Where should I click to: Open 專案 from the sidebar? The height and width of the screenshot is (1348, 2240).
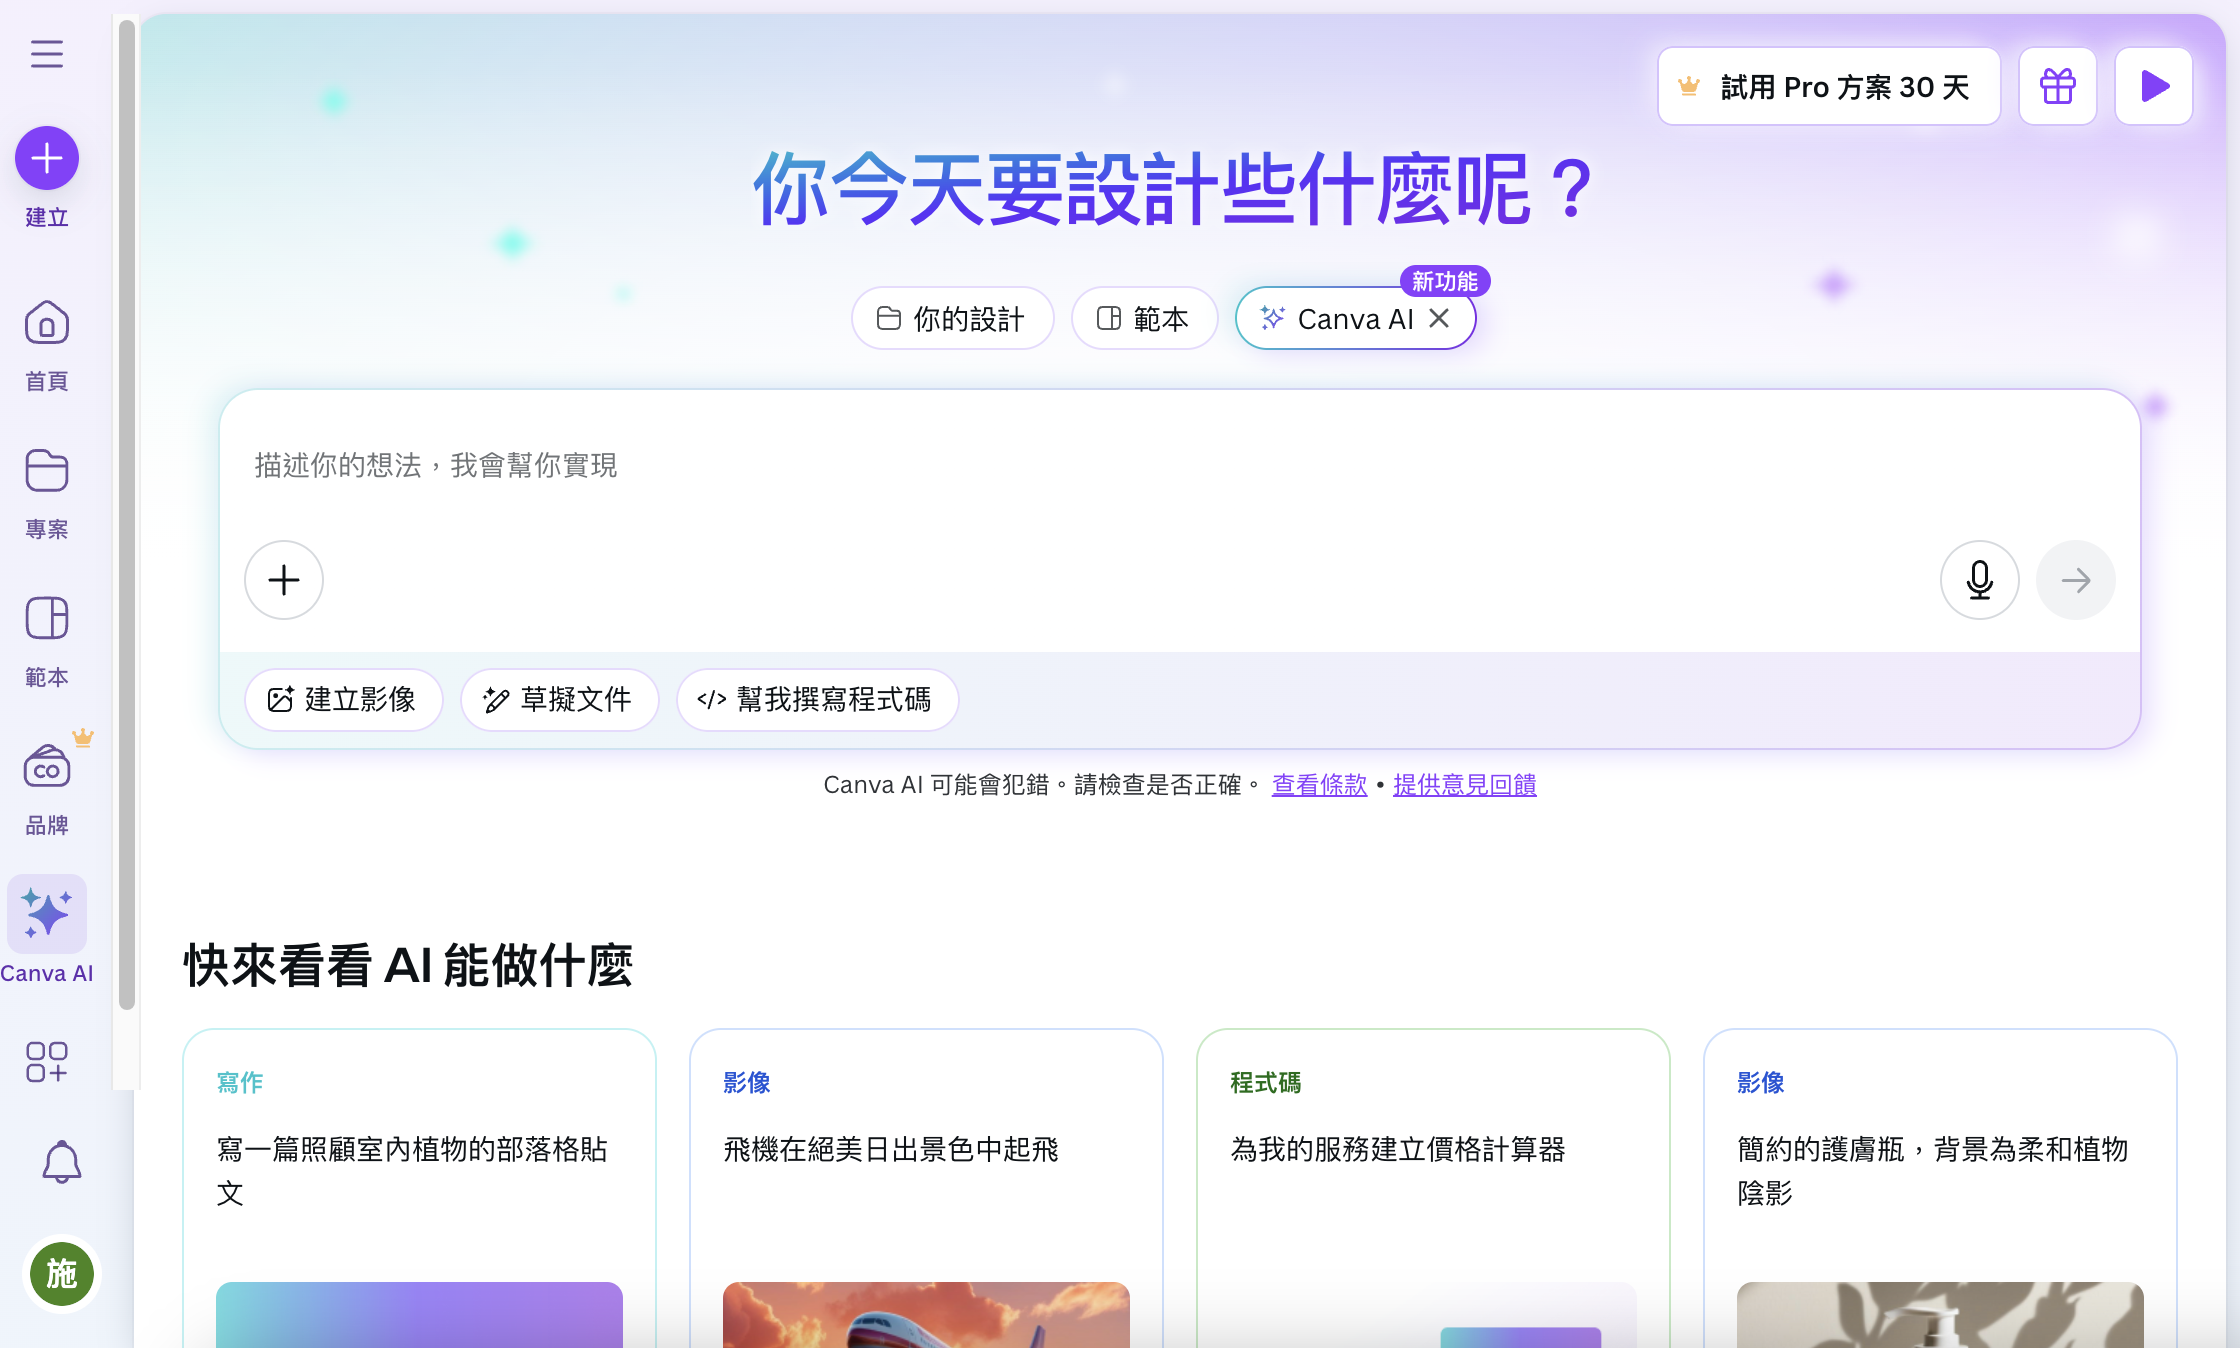point(46,470)
